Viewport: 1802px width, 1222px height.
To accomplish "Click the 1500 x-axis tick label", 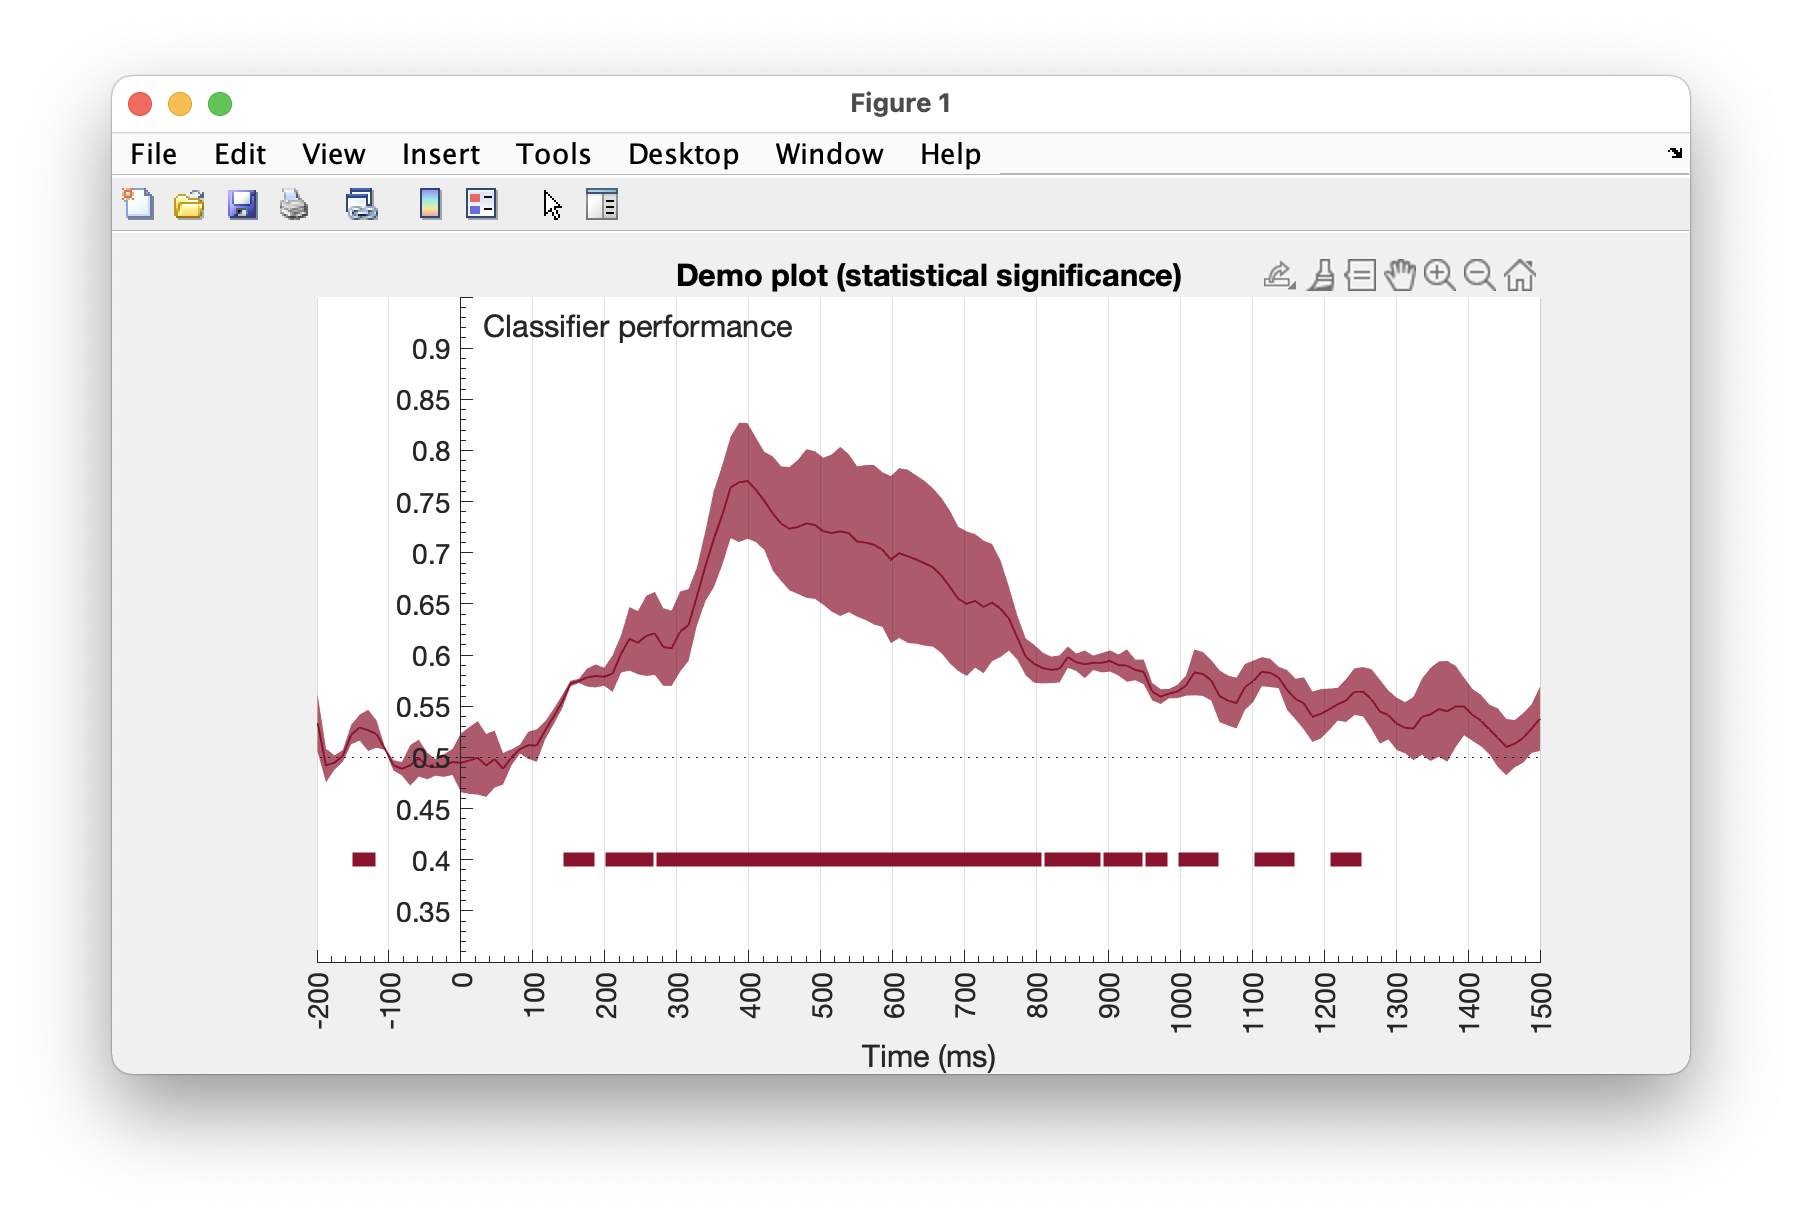I will 1541,1002.
